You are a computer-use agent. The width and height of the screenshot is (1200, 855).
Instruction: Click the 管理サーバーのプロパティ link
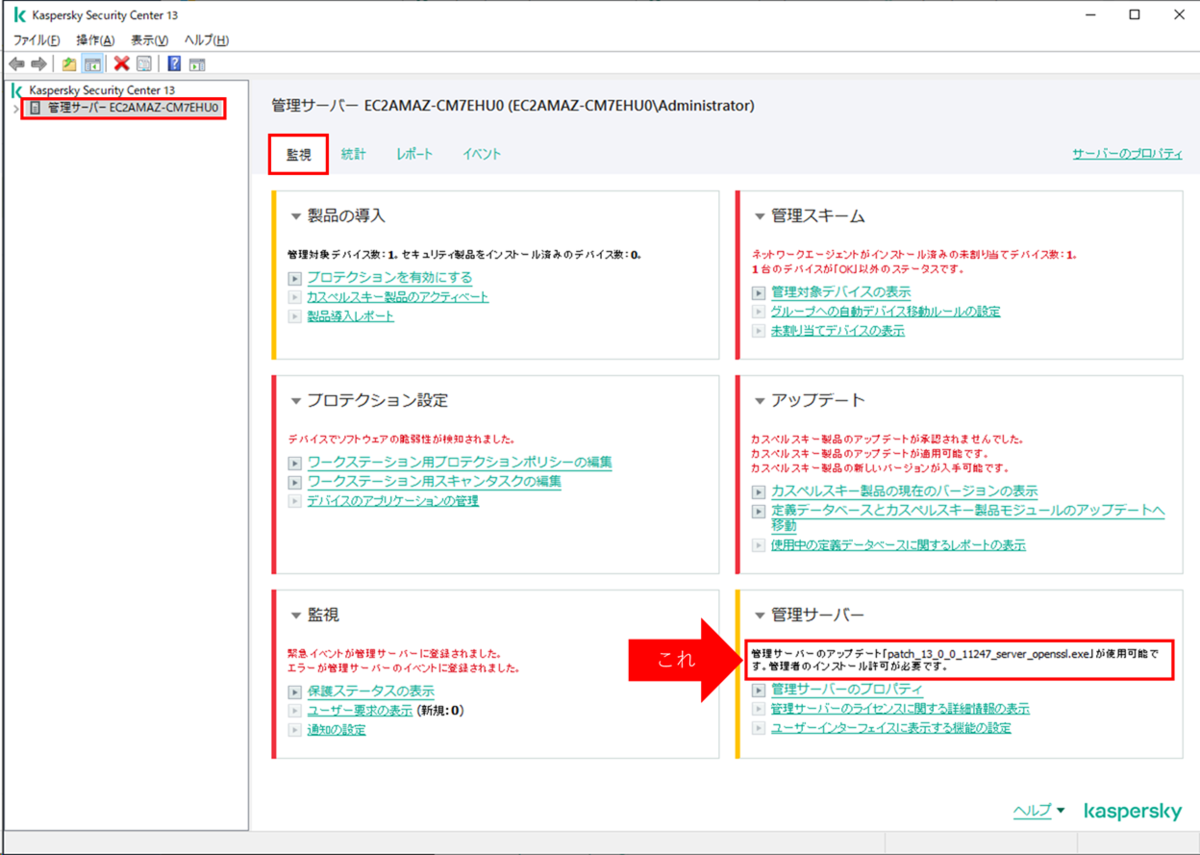846,690
